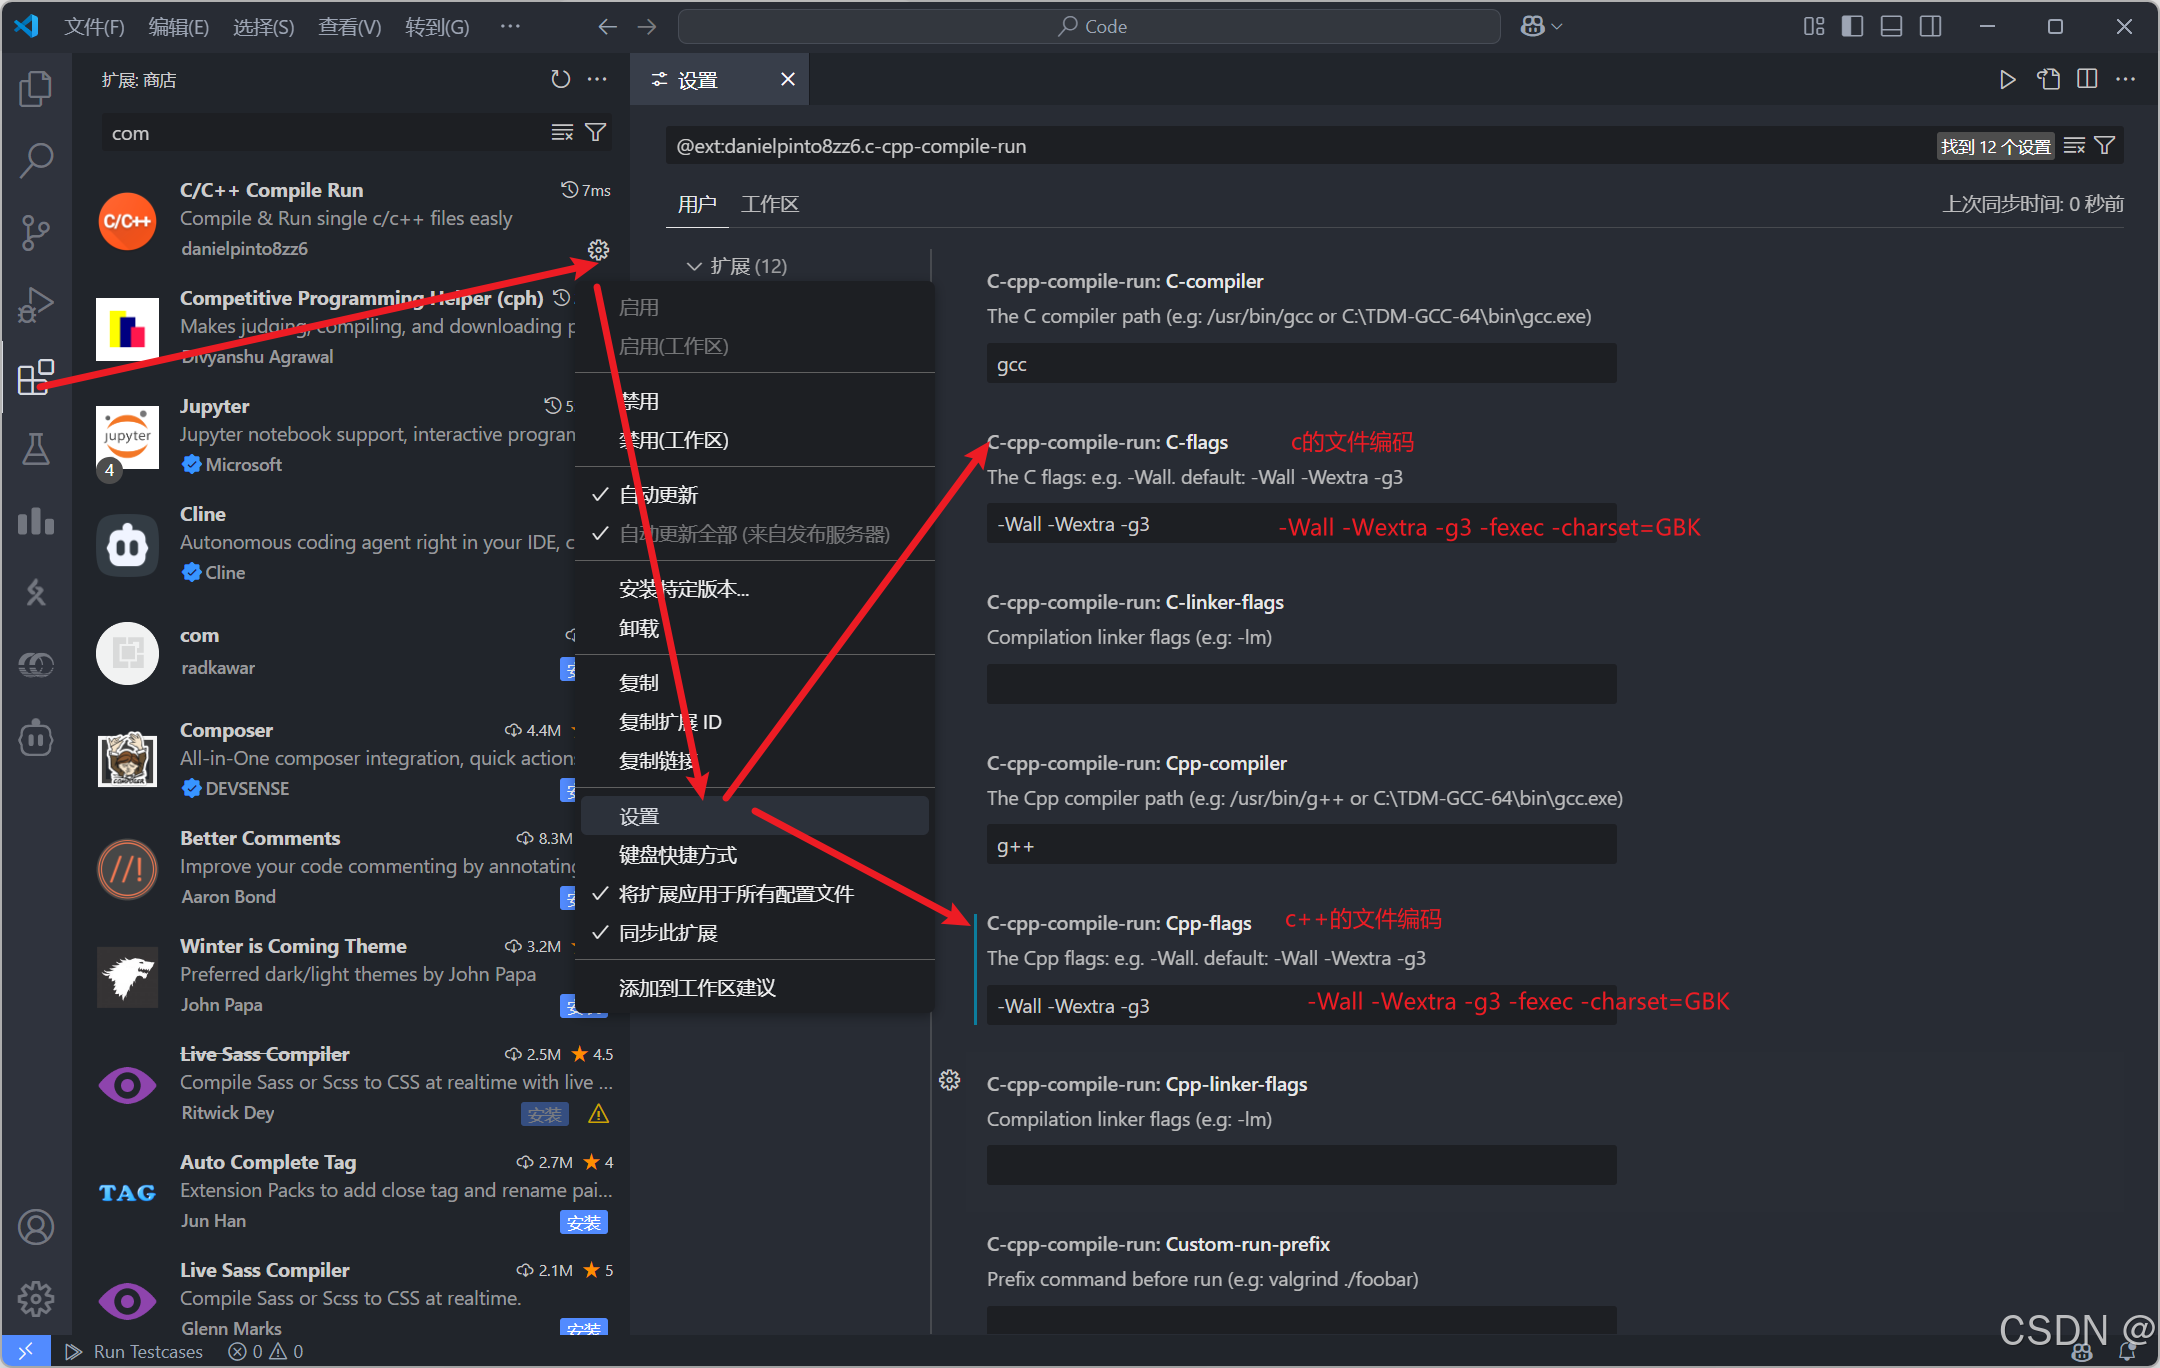
Task: Select 设置 in the context menu
Action: pyautogui.click(x=639, y=816)
